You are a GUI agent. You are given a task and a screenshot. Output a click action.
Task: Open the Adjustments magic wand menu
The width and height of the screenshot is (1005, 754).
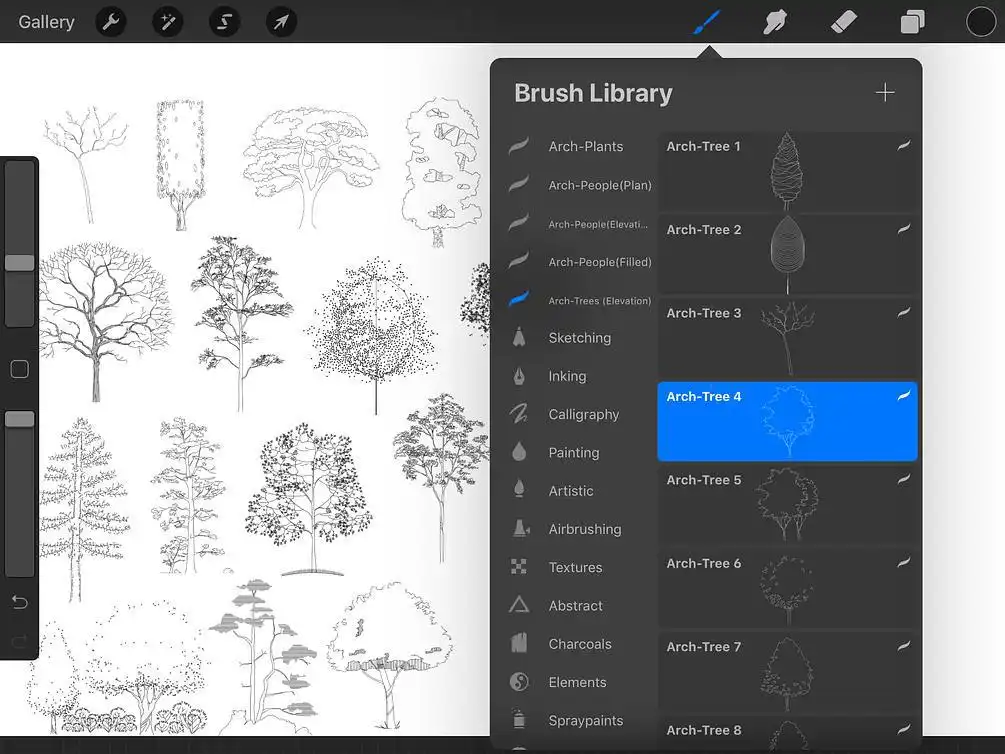[x=167, y=21]
